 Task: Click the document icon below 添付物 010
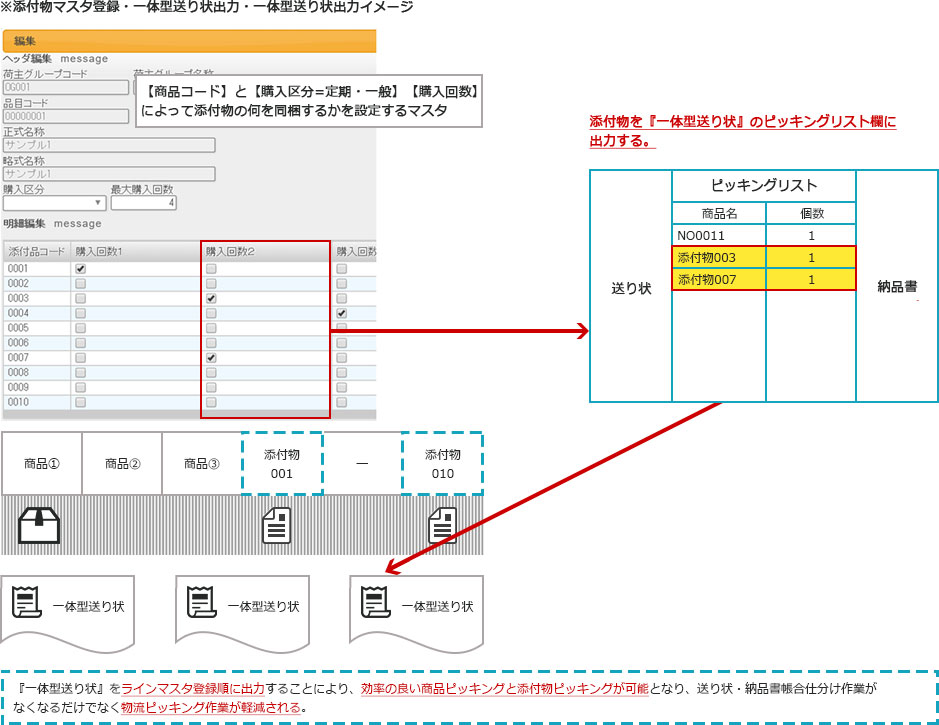tap(442, 525)
